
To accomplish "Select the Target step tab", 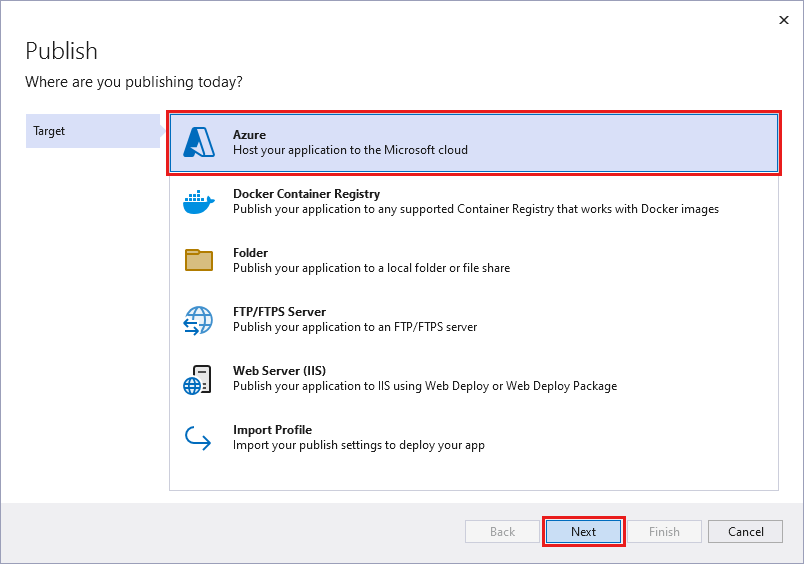I will (x=49, y=131).
